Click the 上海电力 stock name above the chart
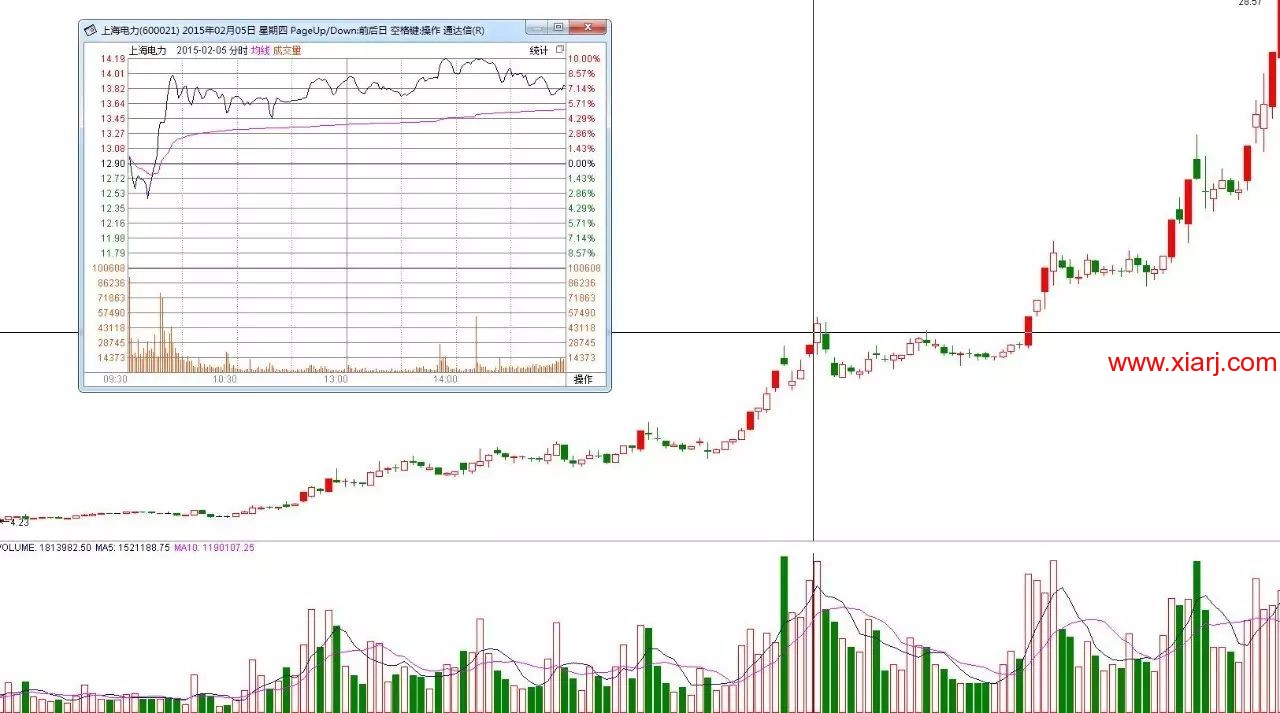Screen dimensions: 1280x713 click(x=148, y=50)
